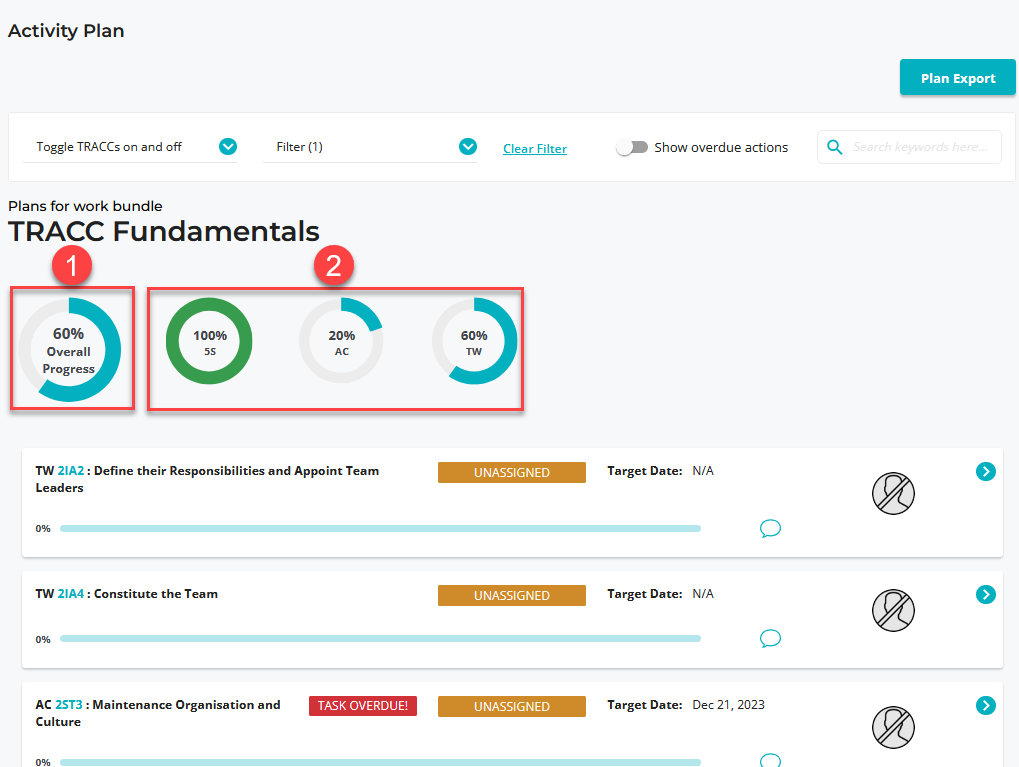This screenshot has height=767, width=1019.
Task: Click the progress bar of TW 2IA2
Action: [x=380, y=528]
